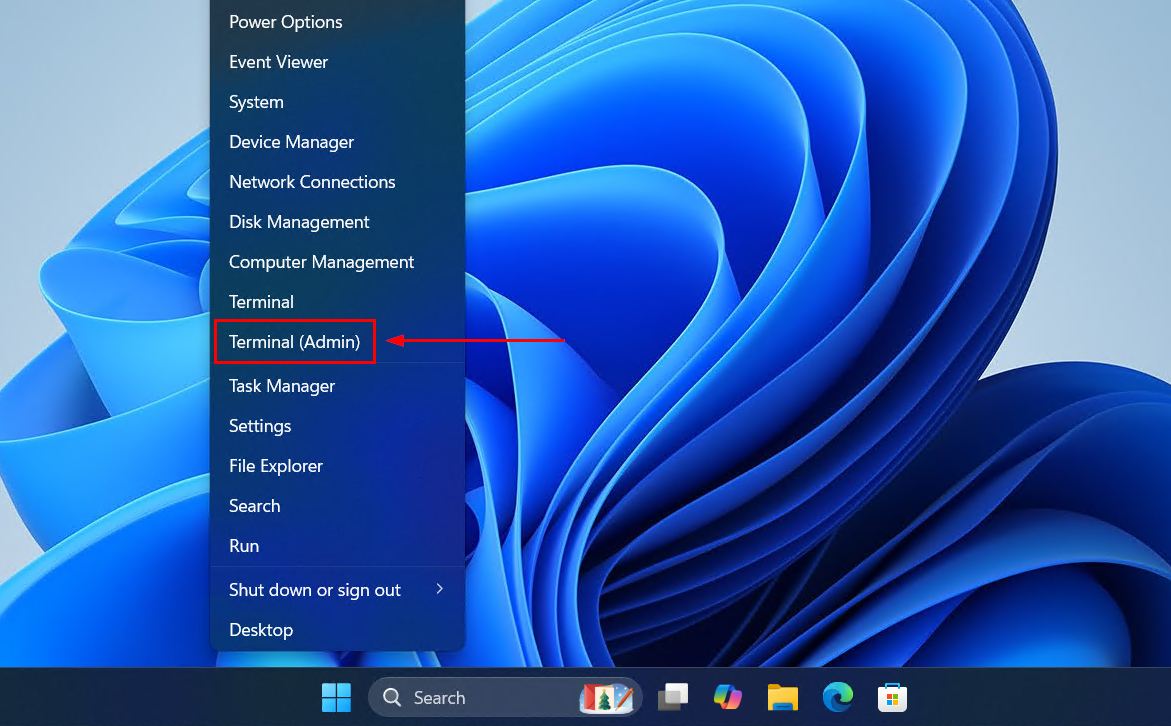This screenshot has height=726, width=1171.
Task: Open the File Explorer folder icon on the taskbar
Action: point(782,697)
